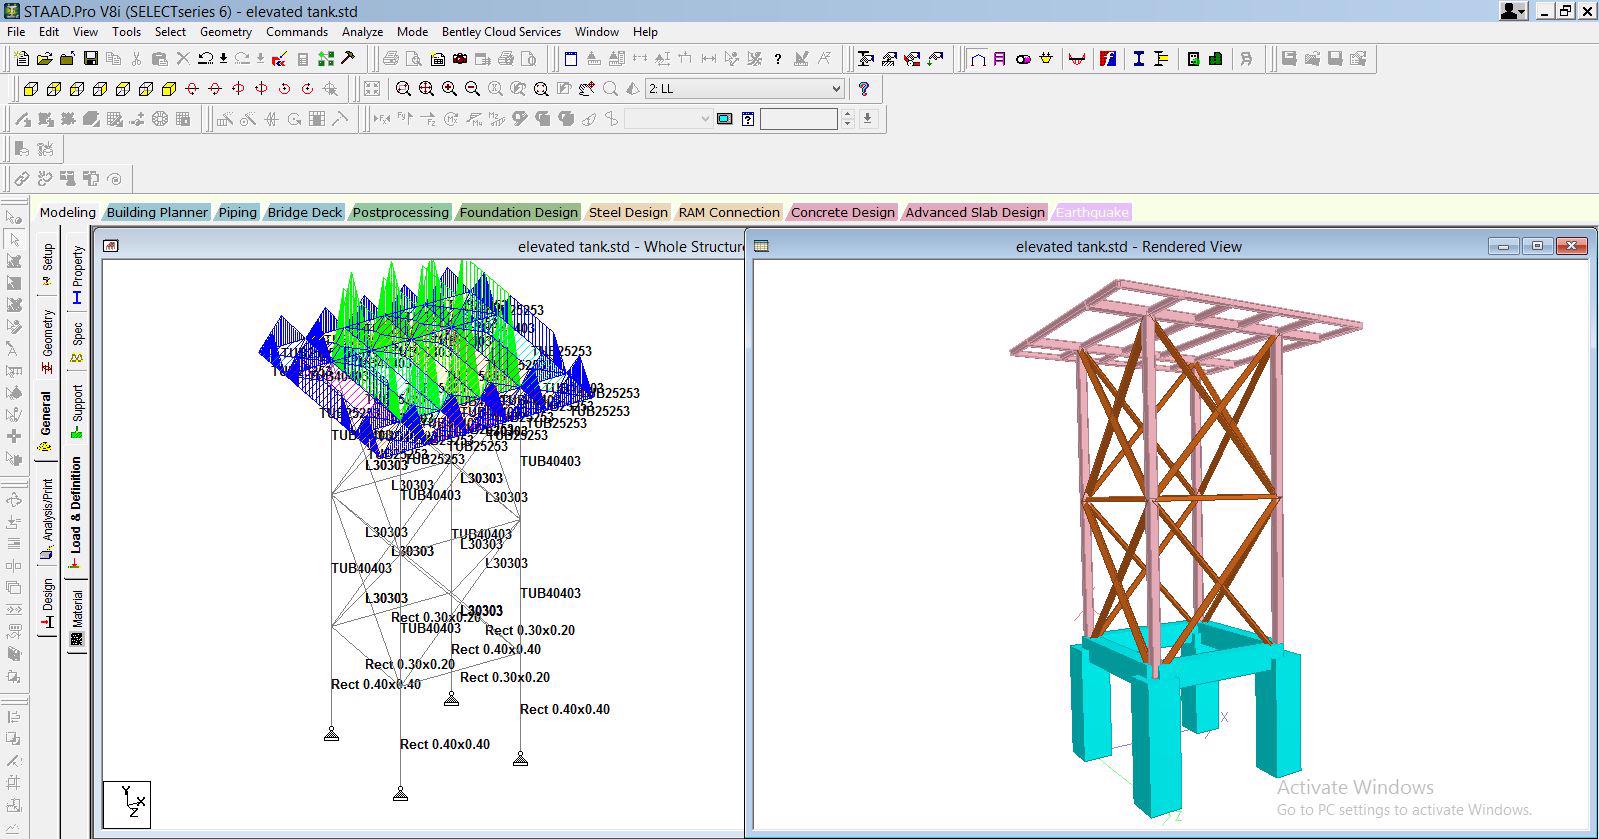The image size is (1599, 839).
Task: Click the Whole Structure window title icon
Action: click(x=111, y=246)
